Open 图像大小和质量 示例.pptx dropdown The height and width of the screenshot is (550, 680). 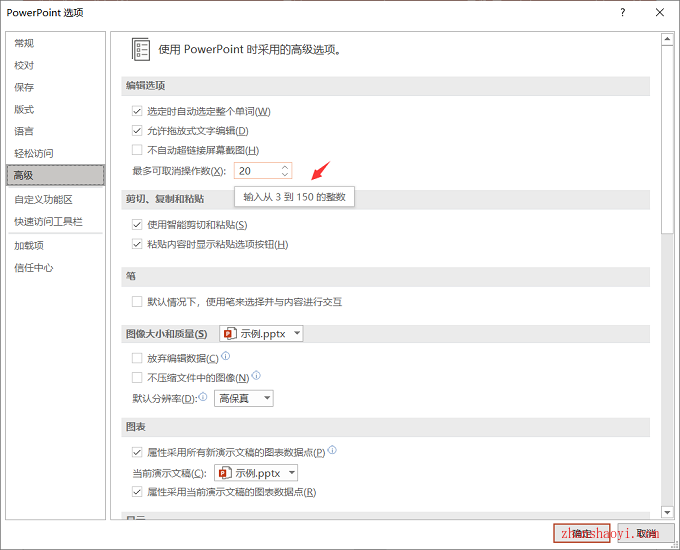[x=261, y=334]
